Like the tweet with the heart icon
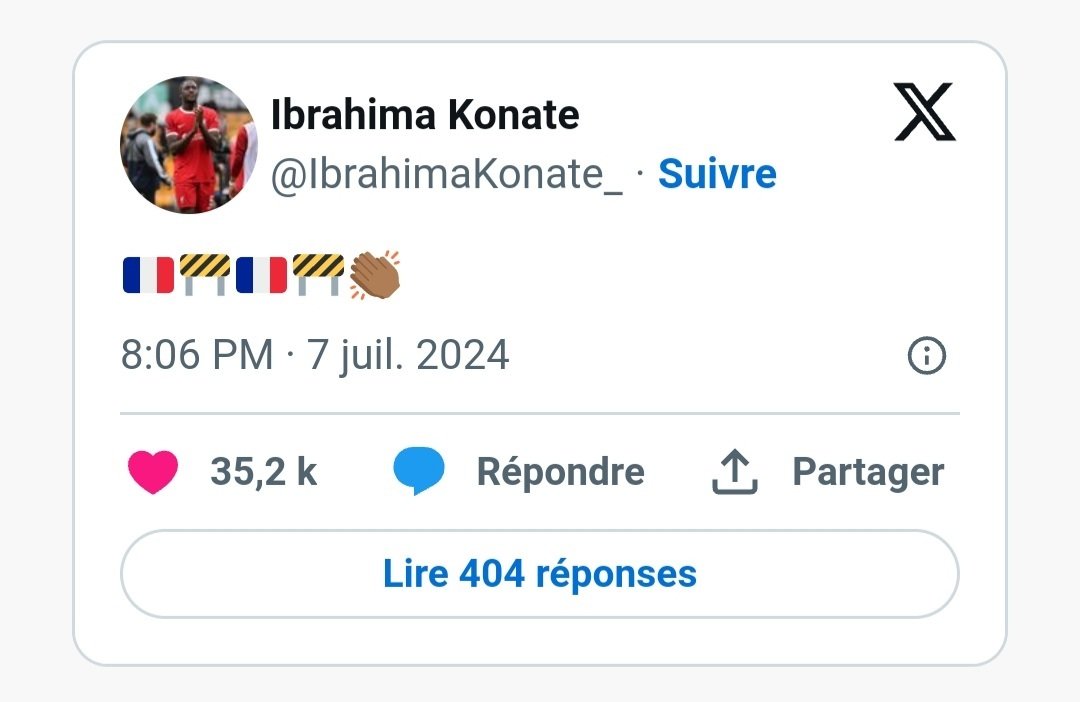1080x702 pixels. coord(153,472)
